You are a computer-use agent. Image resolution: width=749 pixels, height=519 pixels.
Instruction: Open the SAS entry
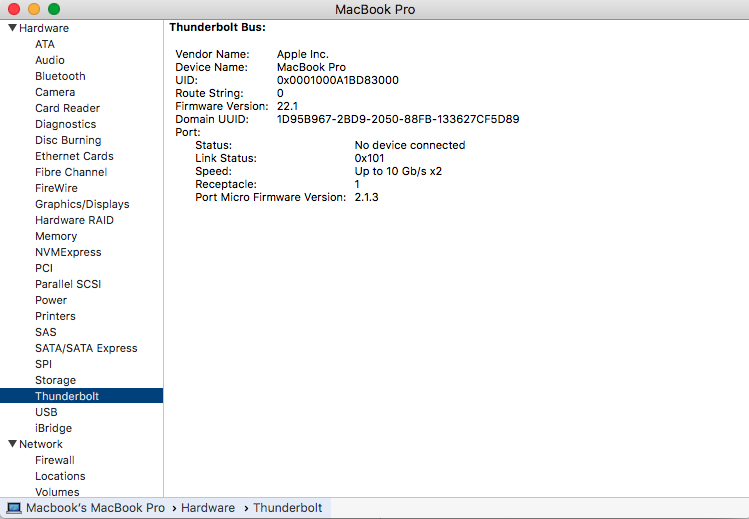pos(45,332)
